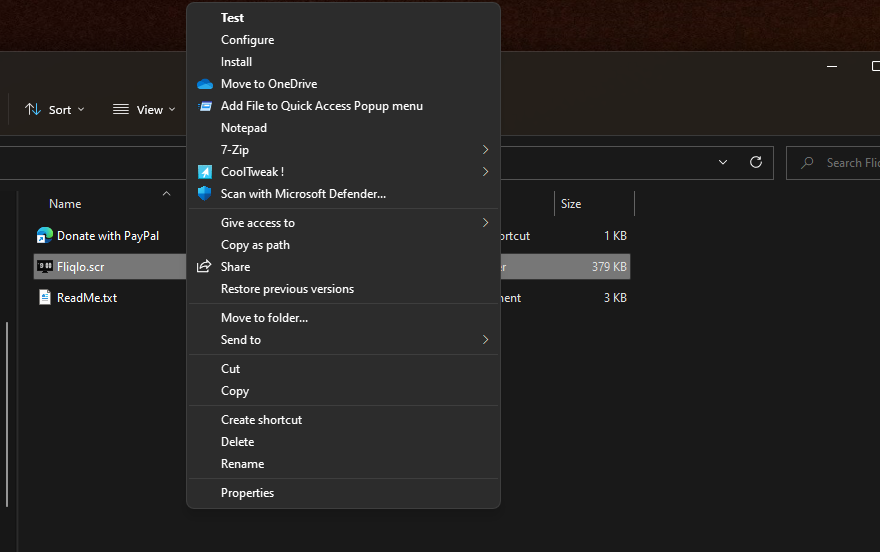Viewport: 880px width, 552px height.
Task: Click the Share arrow icon
Action: (205, 267)
